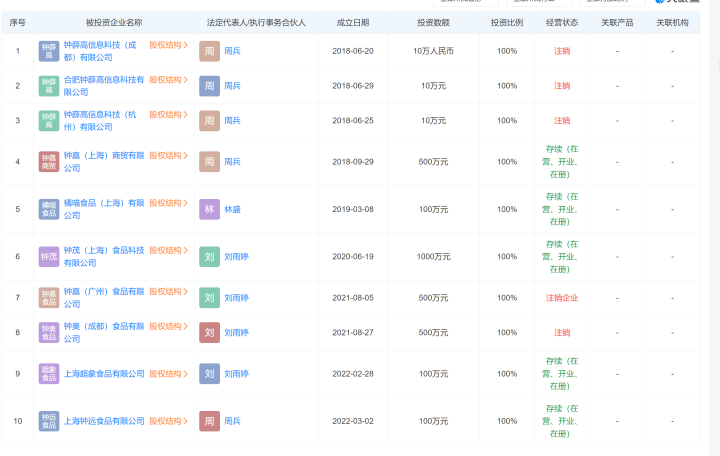Expand 股权结构 for 钟奥(成都)食品
This screenshot has height=456, width=720.
[x=169, y=327]
